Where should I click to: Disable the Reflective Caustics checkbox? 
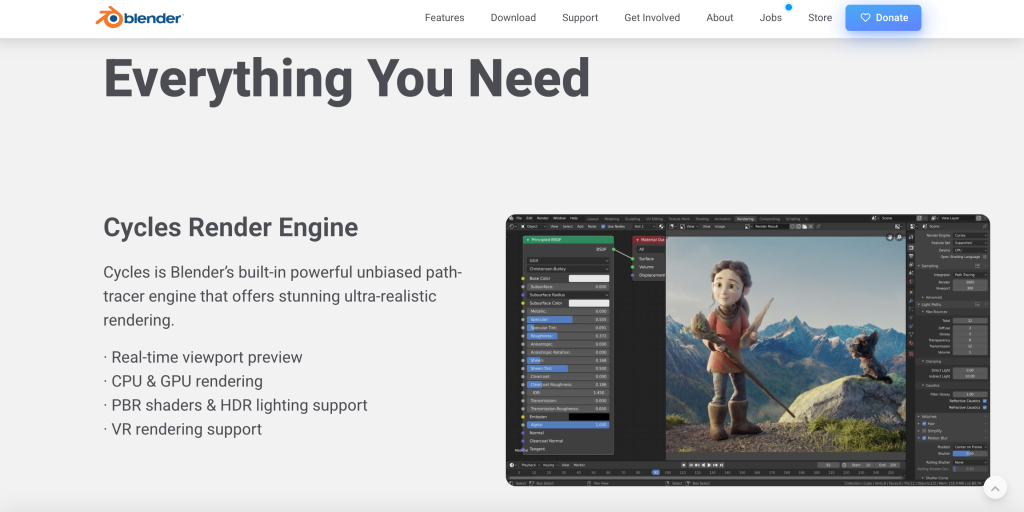[984, 401]
